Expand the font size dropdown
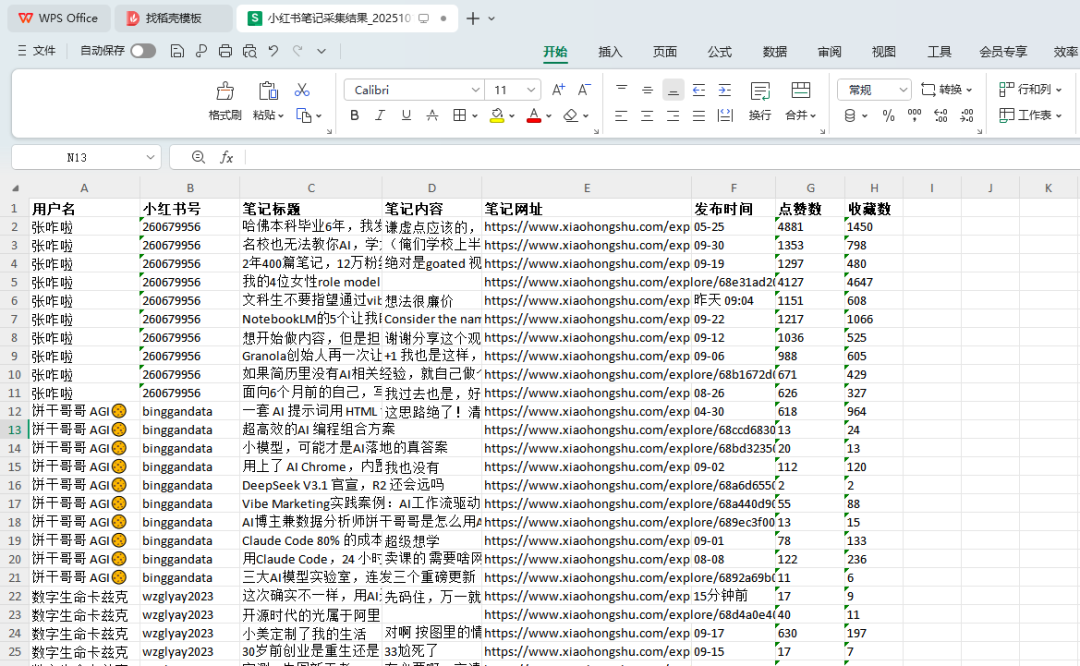 (x=531, y=90)
